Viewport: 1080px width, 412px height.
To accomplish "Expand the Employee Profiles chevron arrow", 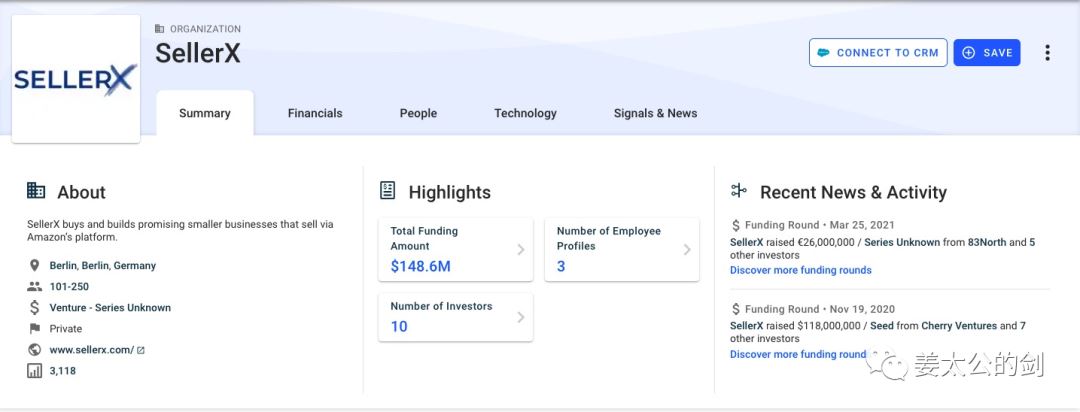I will 687,249.
